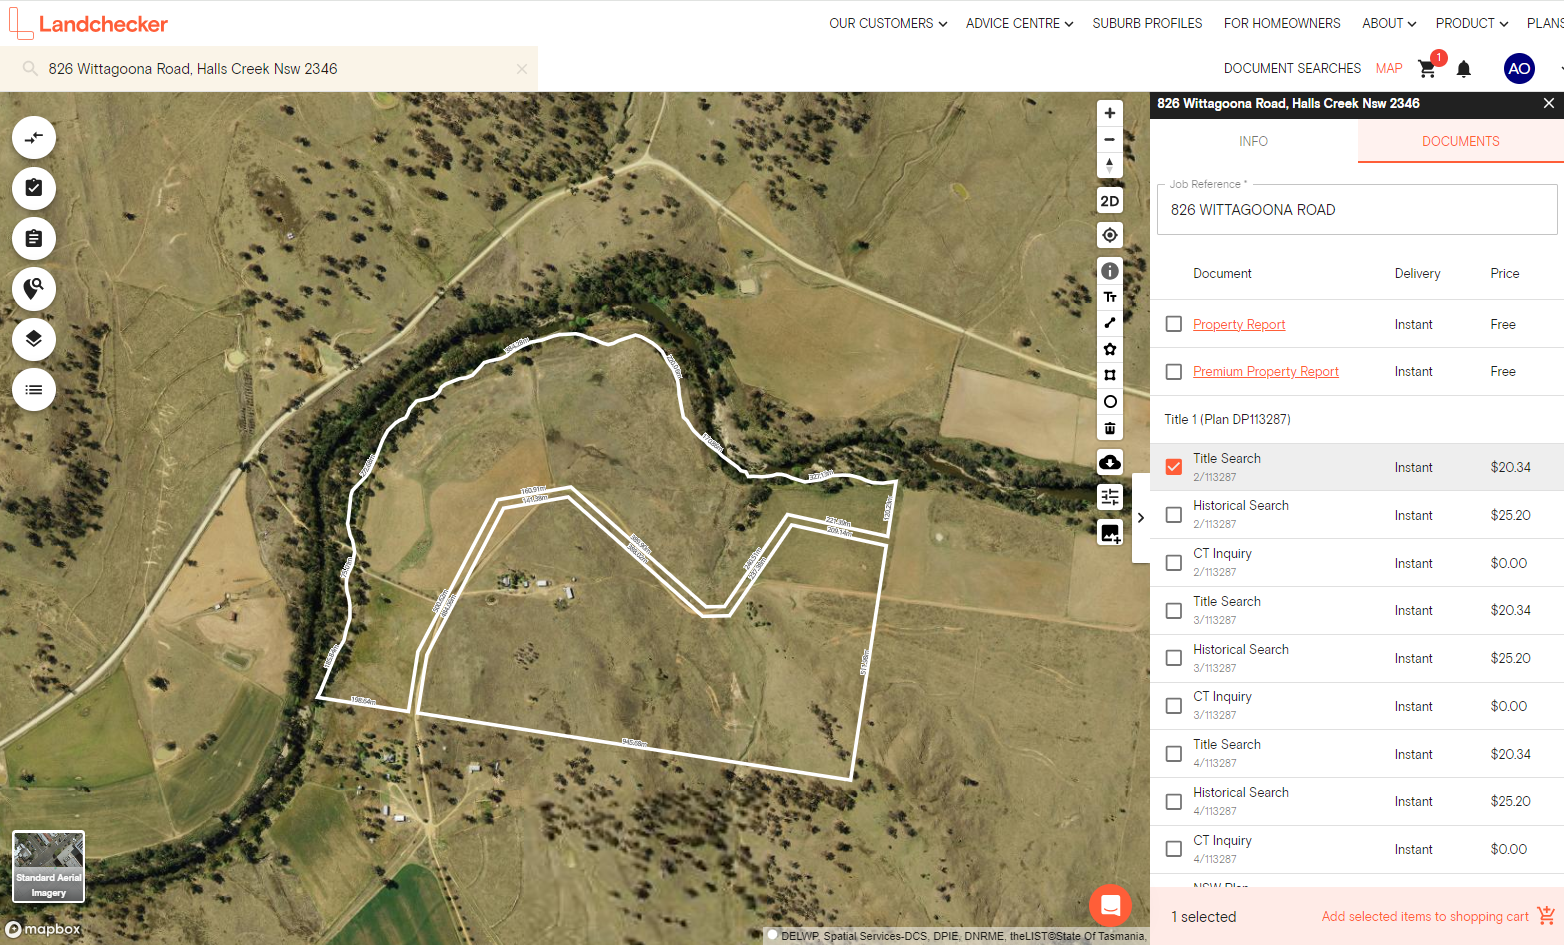
Task: Open the Mapbox attribution logo
Action: [43, 929]
